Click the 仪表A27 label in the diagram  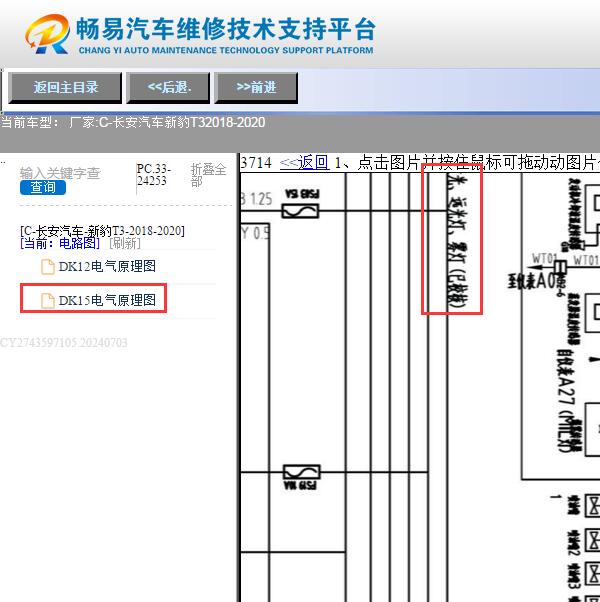click(567, 400)
